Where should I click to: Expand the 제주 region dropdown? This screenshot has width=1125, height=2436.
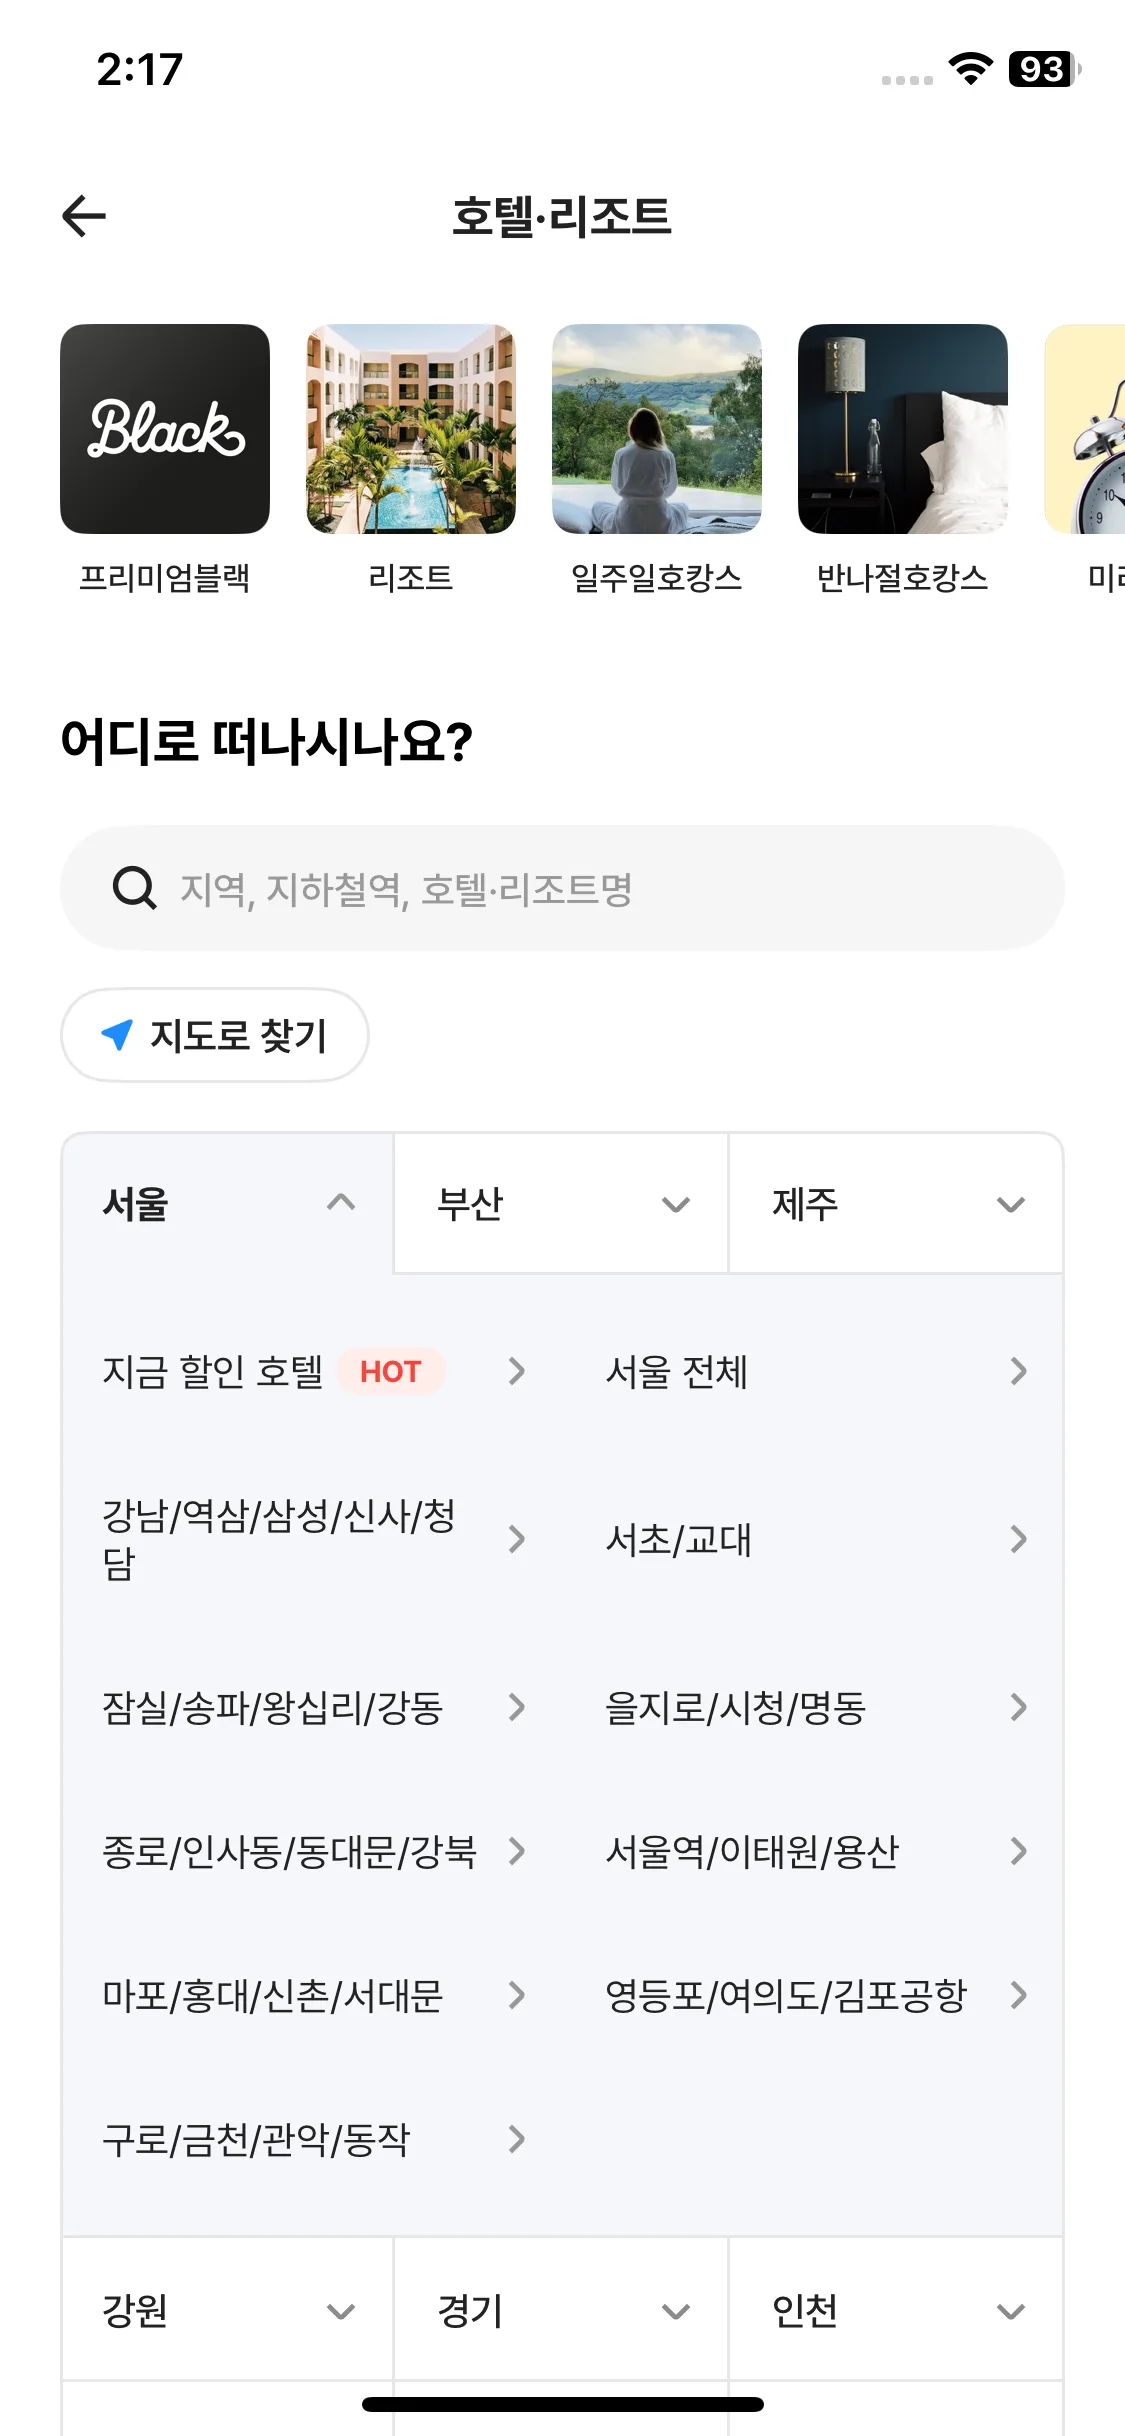[895, 1203]
